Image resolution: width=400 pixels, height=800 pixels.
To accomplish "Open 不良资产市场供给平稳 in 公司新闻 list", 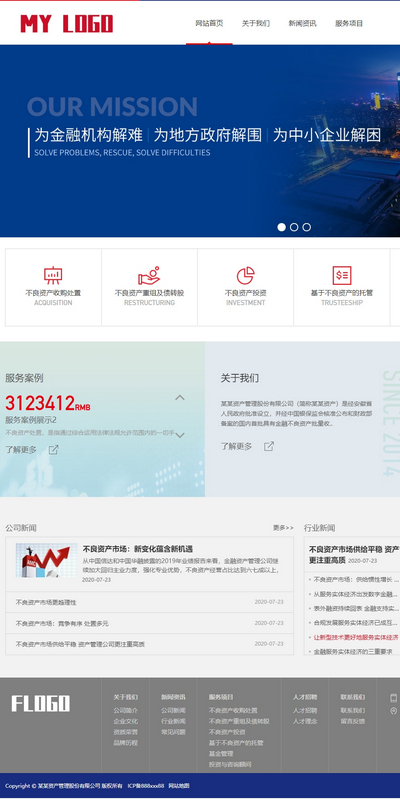I will coord(80,644).
